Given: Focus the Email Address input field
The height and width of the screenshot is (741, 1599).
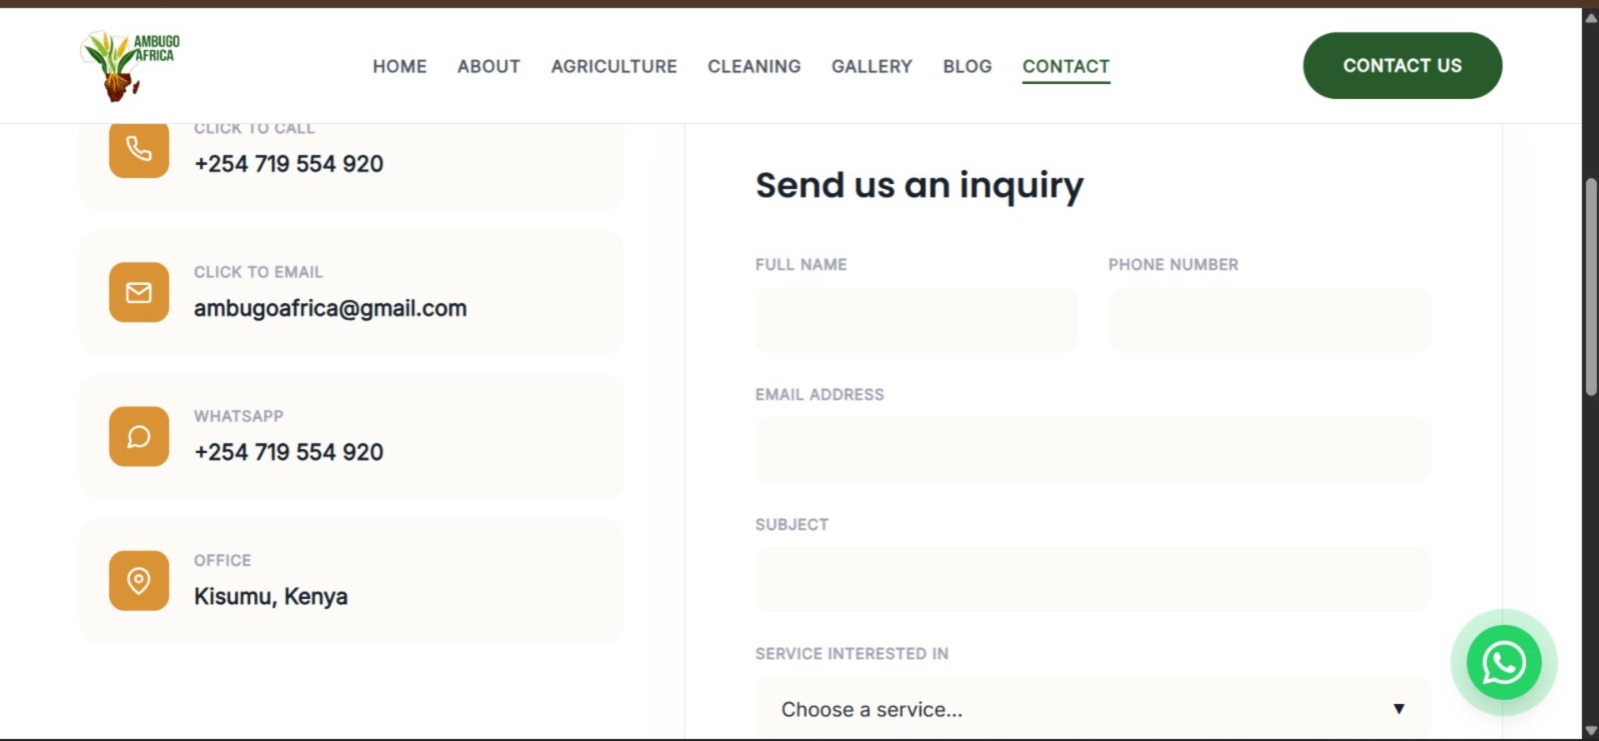Looking at the screenshot, I should (1093, 449).
